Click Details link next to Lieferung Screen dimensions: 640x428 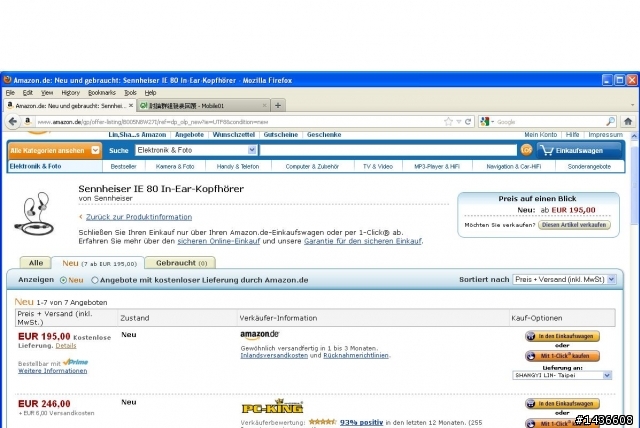tap(66, 346)
